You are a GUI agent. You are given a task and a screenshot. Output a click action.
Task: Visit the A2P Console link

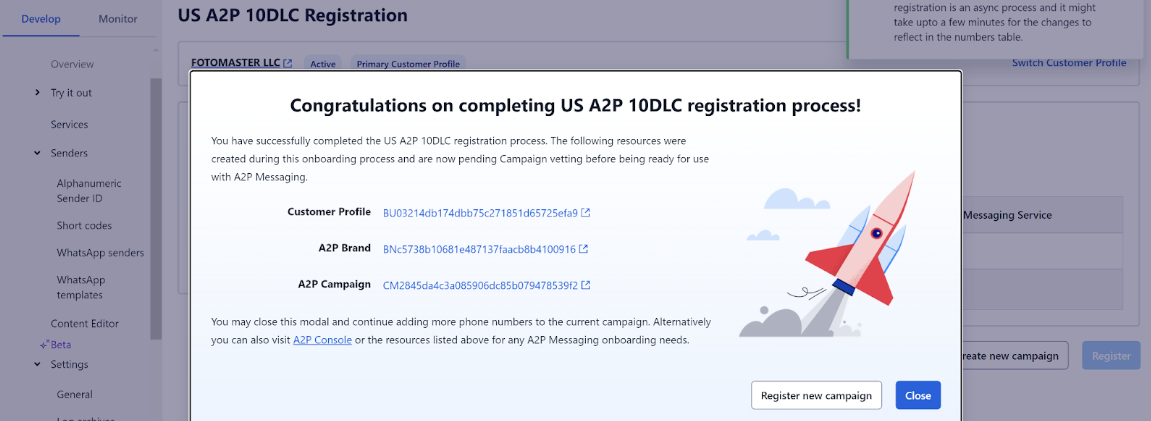pyautogui.click(x=322, y=340)
